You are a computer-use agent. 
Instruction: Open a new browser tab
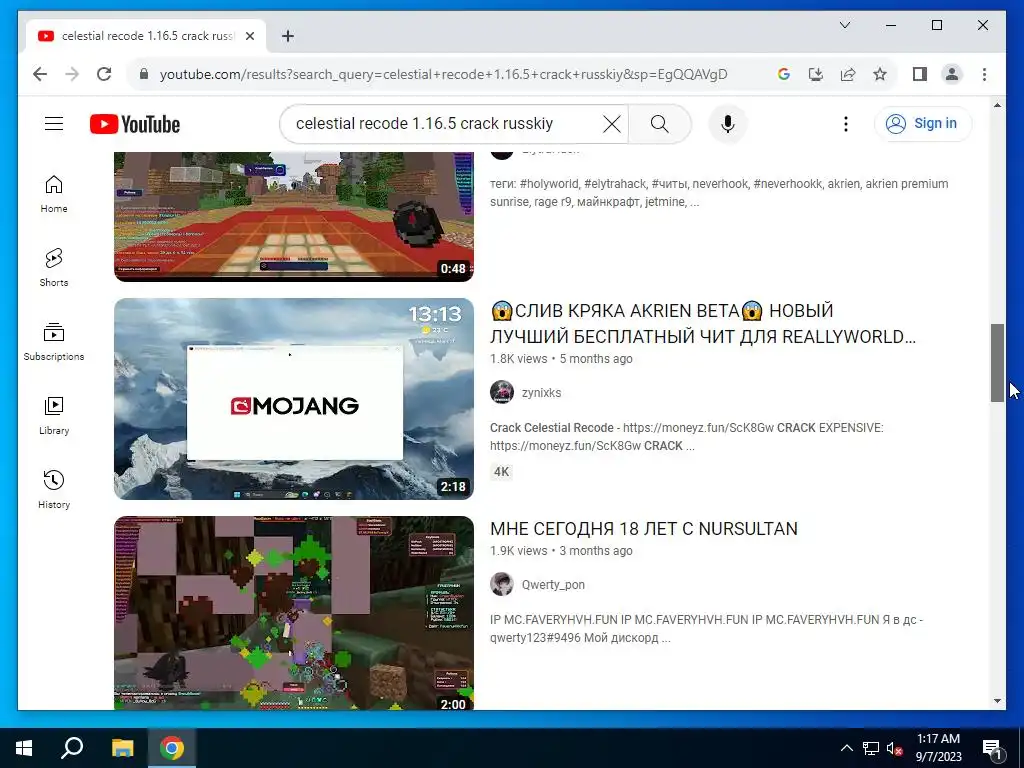pyautogui.click(x=287, y=37)
